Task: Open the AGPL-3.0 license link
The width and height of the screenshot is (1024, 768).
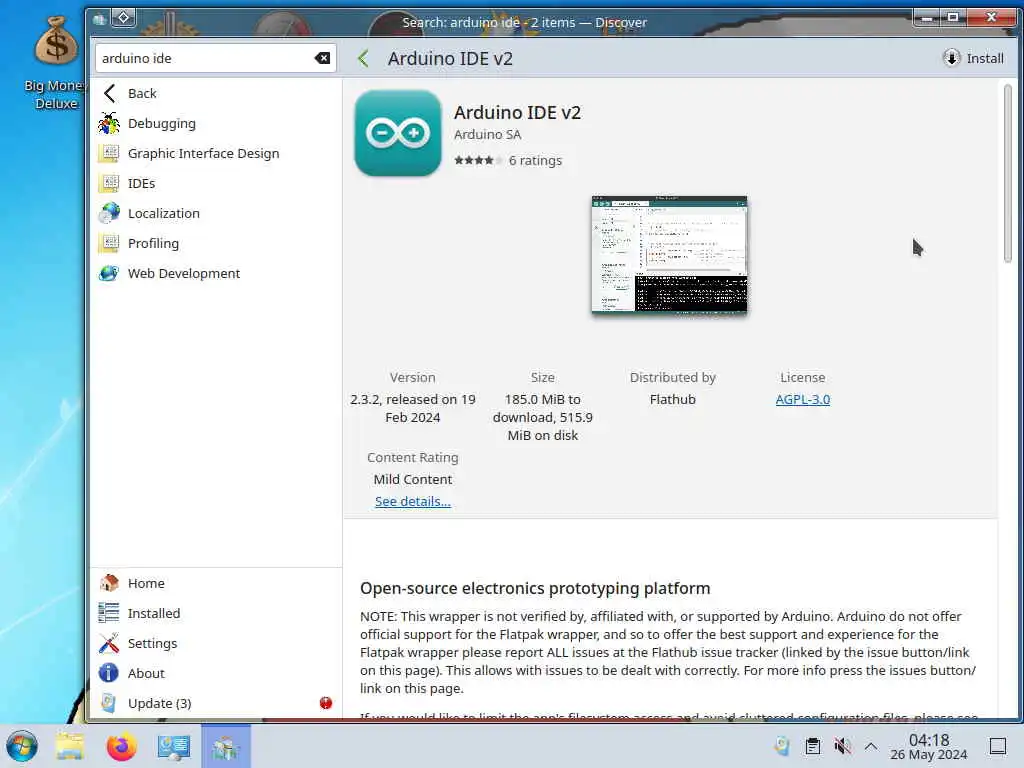Action: click(803, 399)
